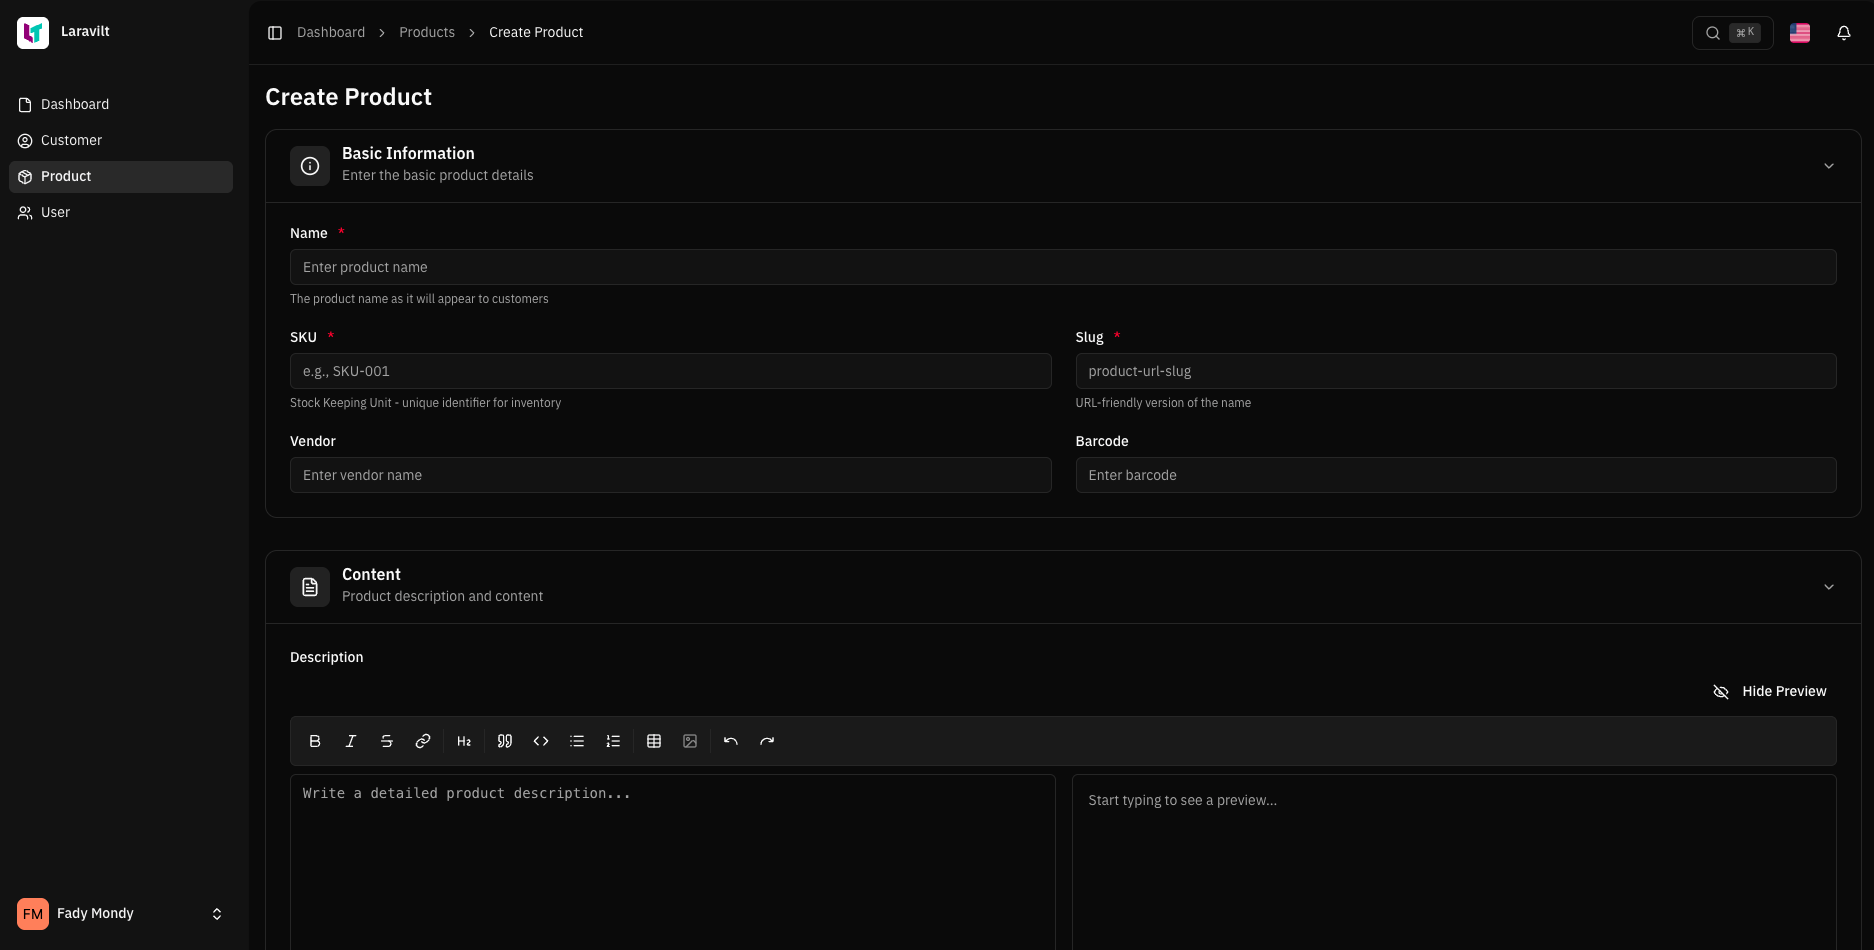Open the Fady Mondy user menu
The height and width of the screenshot is (950, 1874).
pyautogui.click(x=120, y=913)
